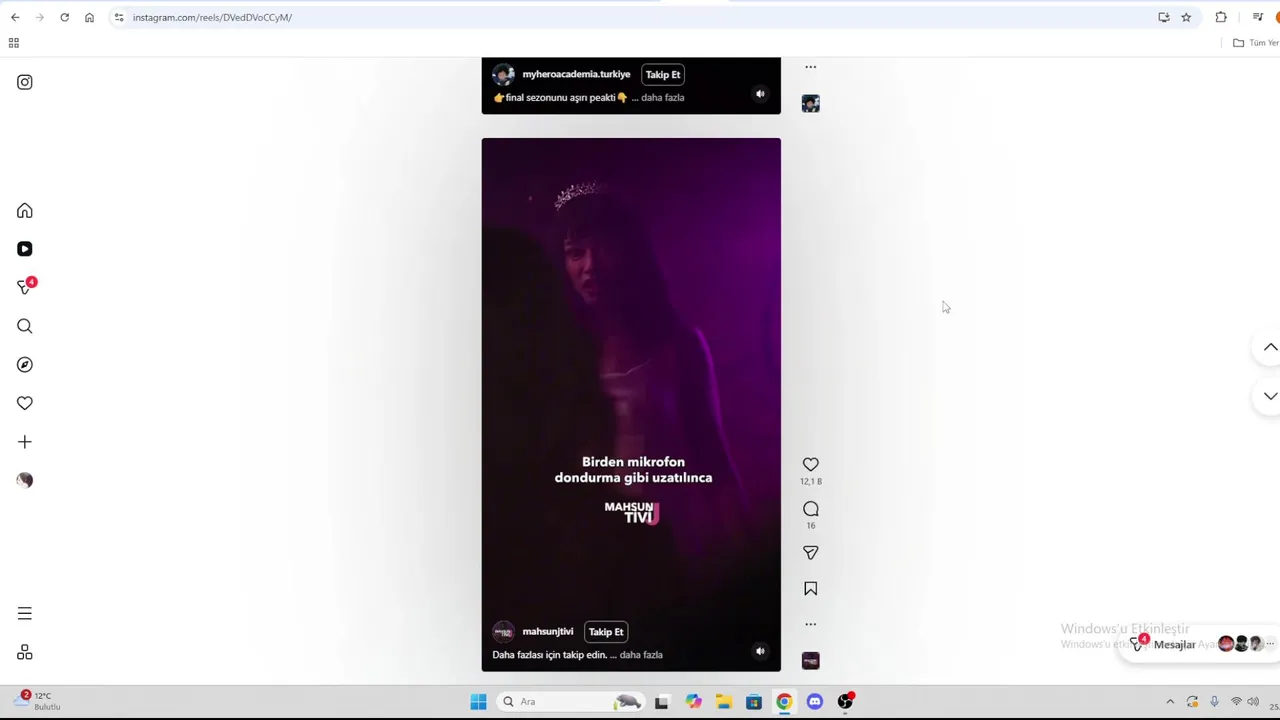The image size is (1280, 720).
Task: Open myheroacademia.turkiye profile picture on reel
Action: [x=503, y=75]
